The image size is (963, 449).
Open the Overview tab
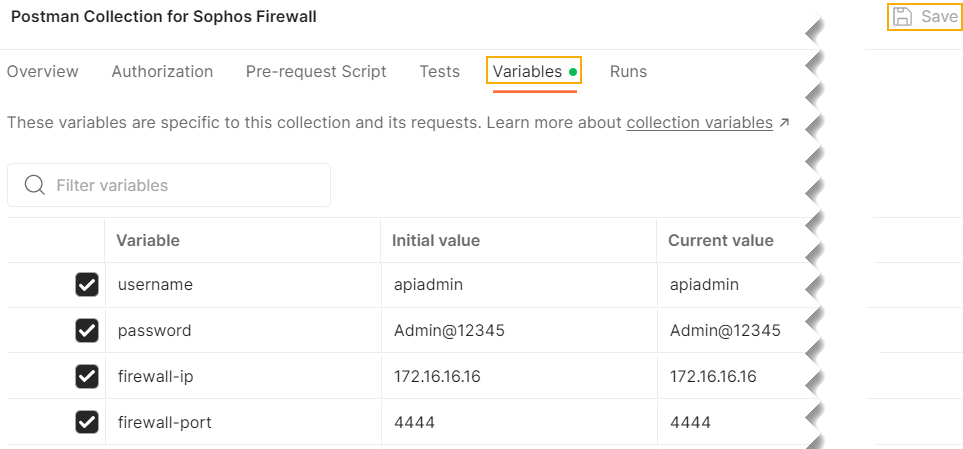click(x=43, y=72)
